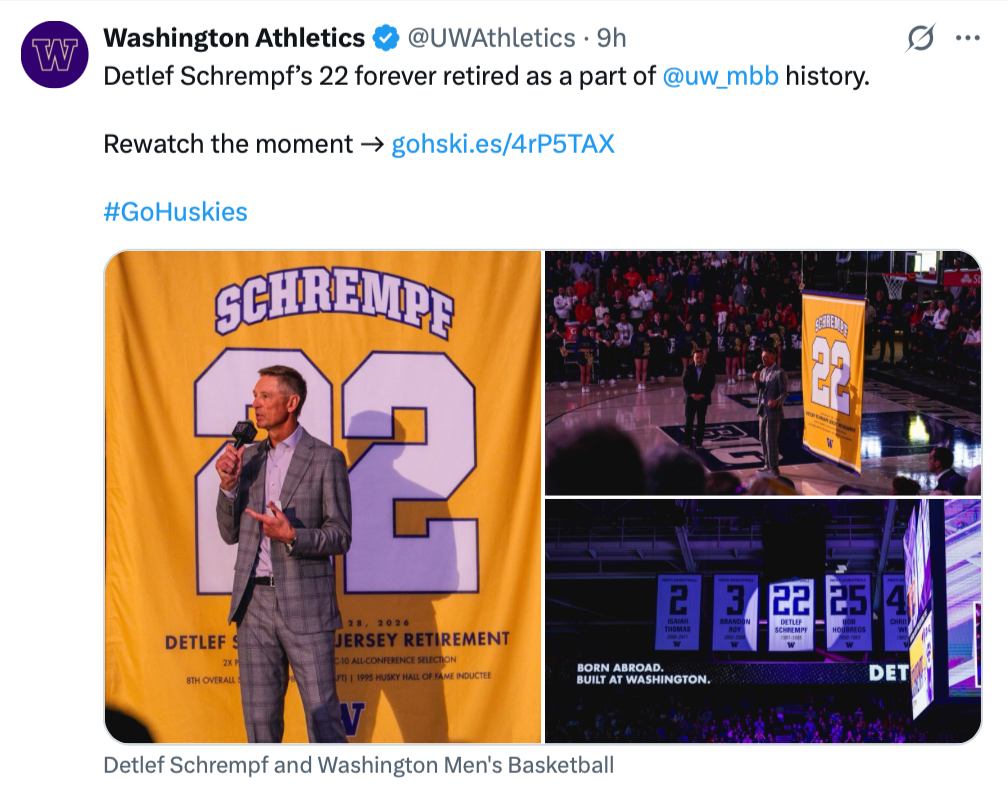The height and width of the screenshot is (786, 1008).
Task: Click the "Rewatch the moment" text
Action: (x=228, y=144)
